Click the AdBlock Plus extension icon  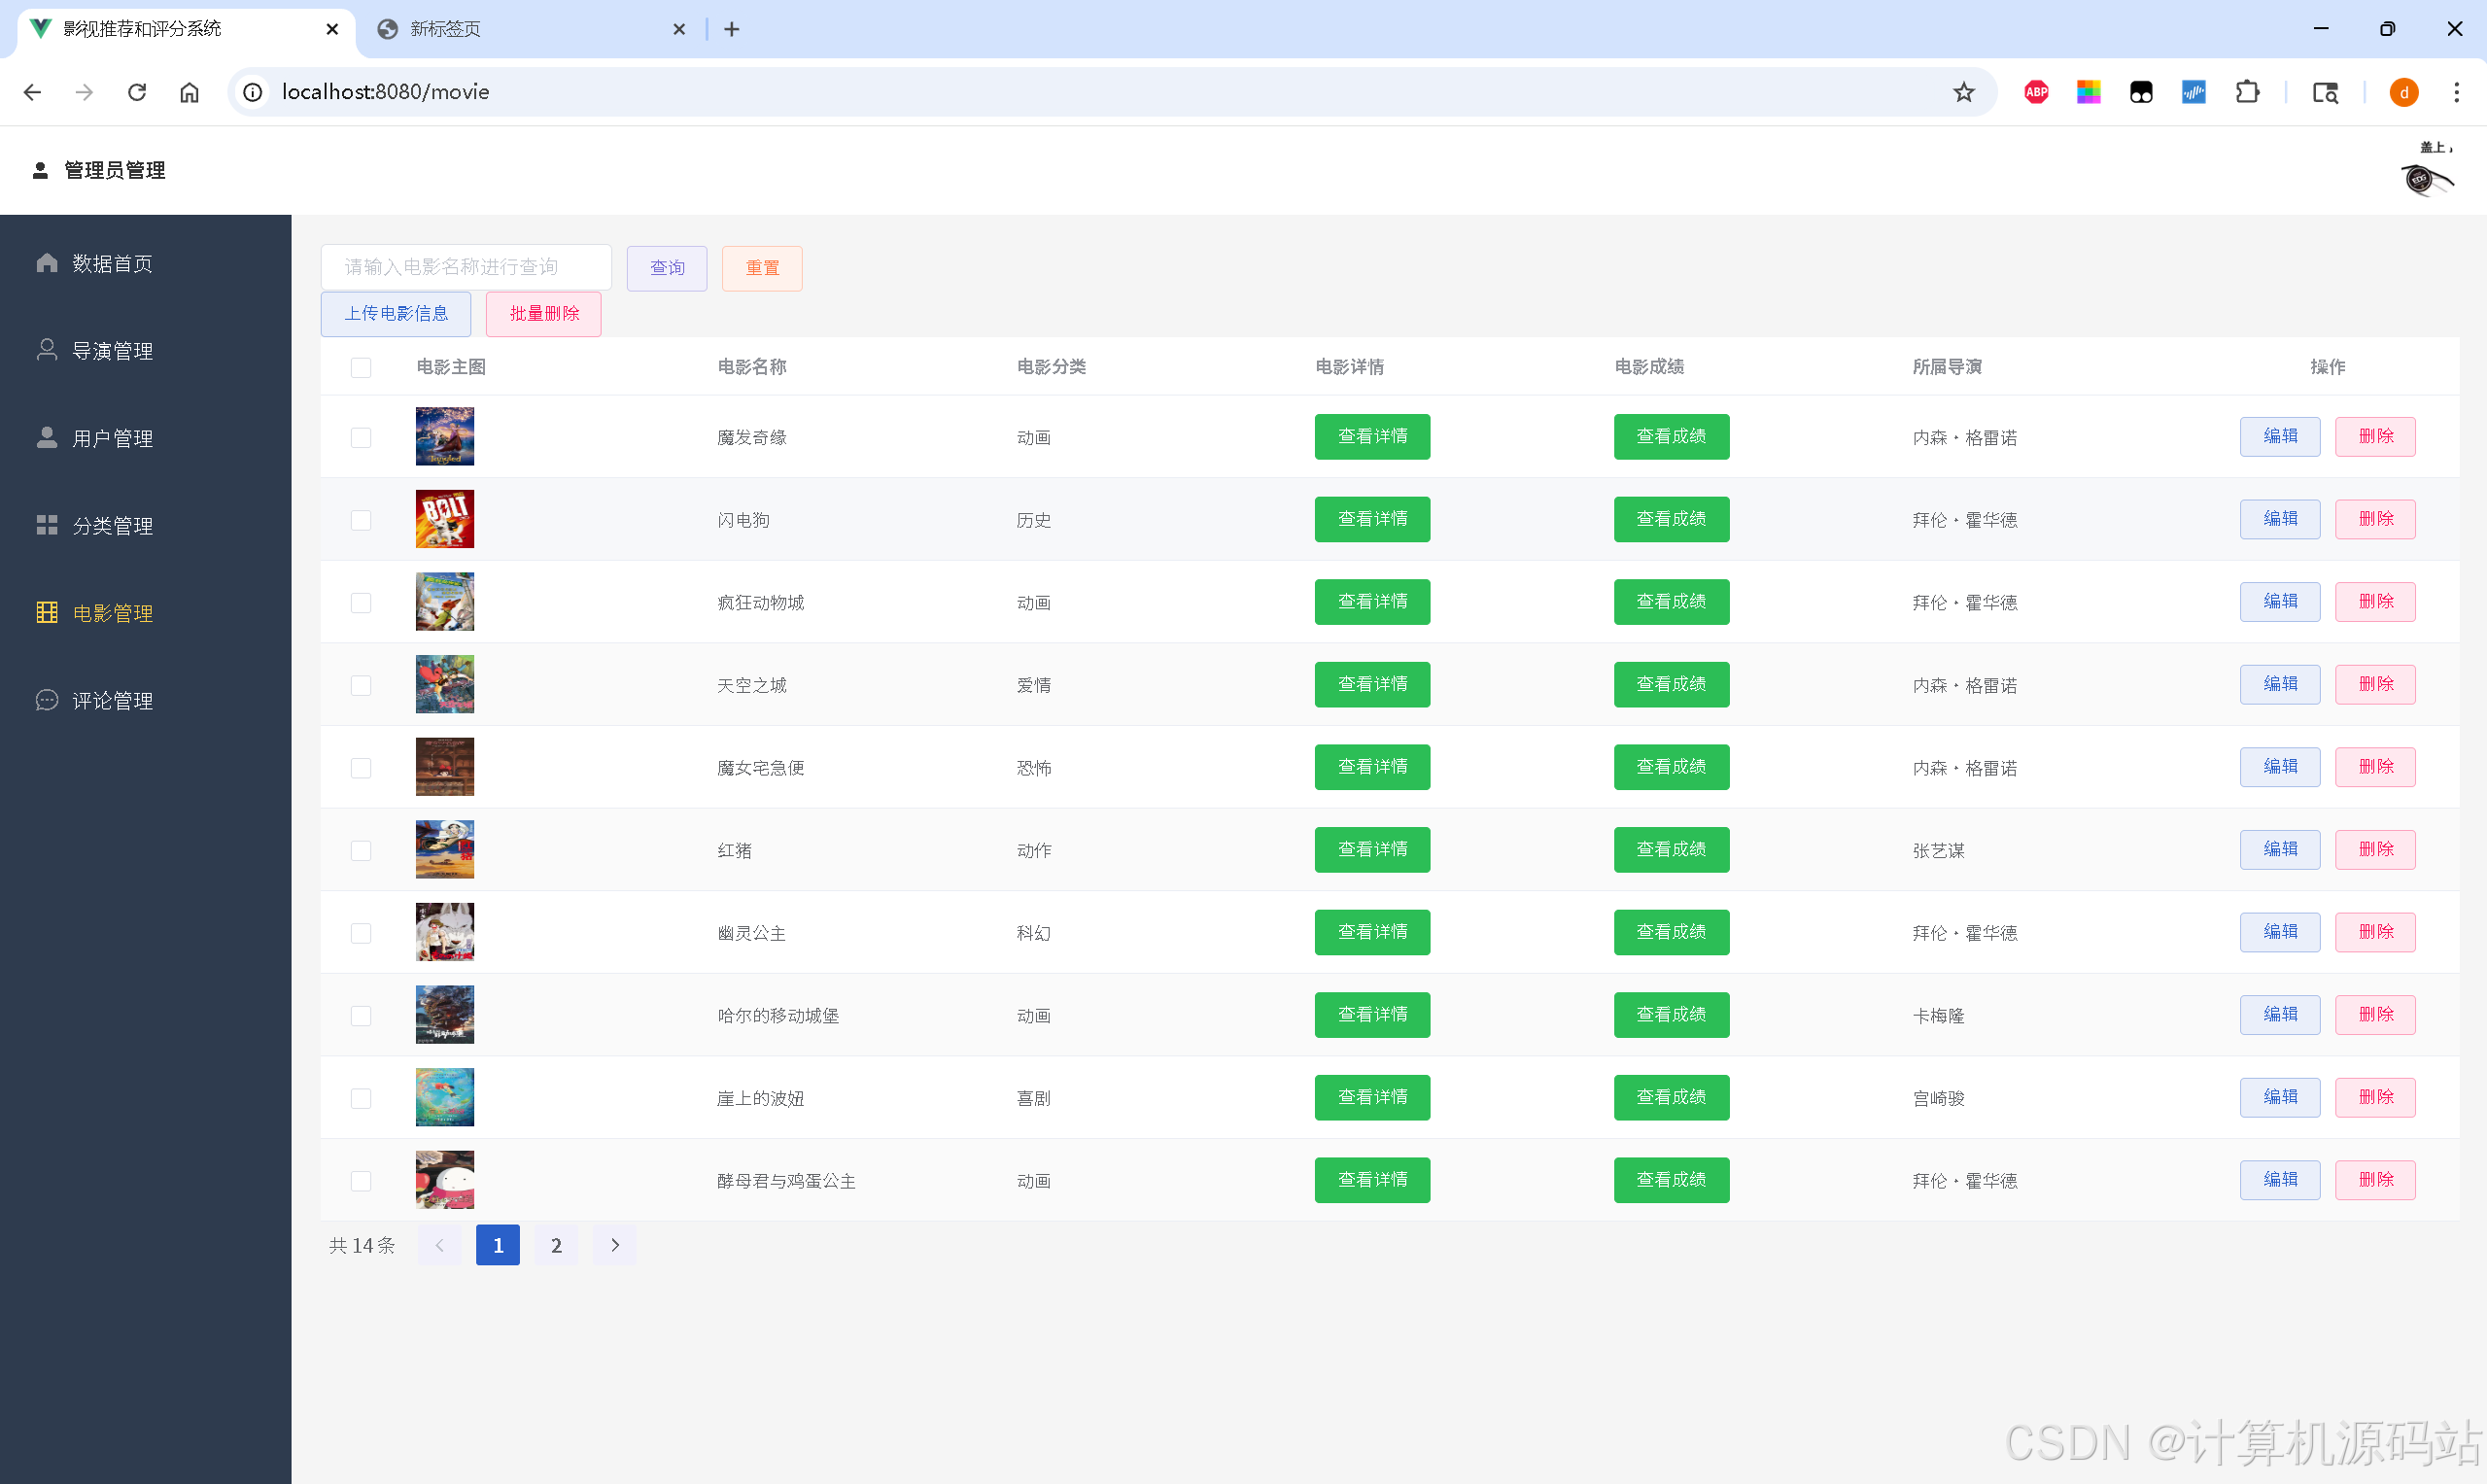point(2036,92)
